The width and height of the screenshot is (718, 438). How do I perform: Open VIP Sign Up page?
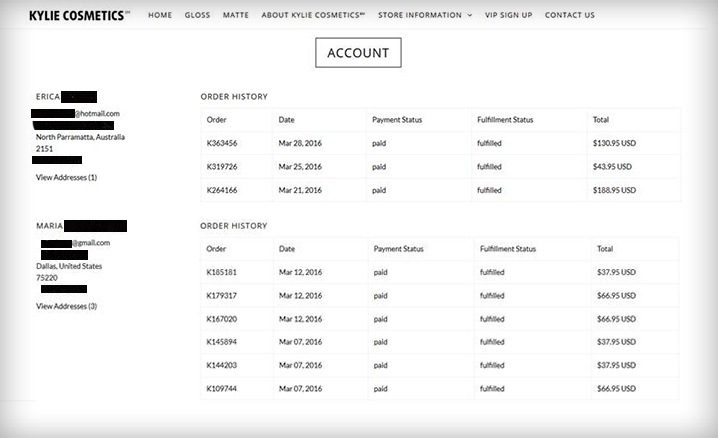click(x=509, y=15)
